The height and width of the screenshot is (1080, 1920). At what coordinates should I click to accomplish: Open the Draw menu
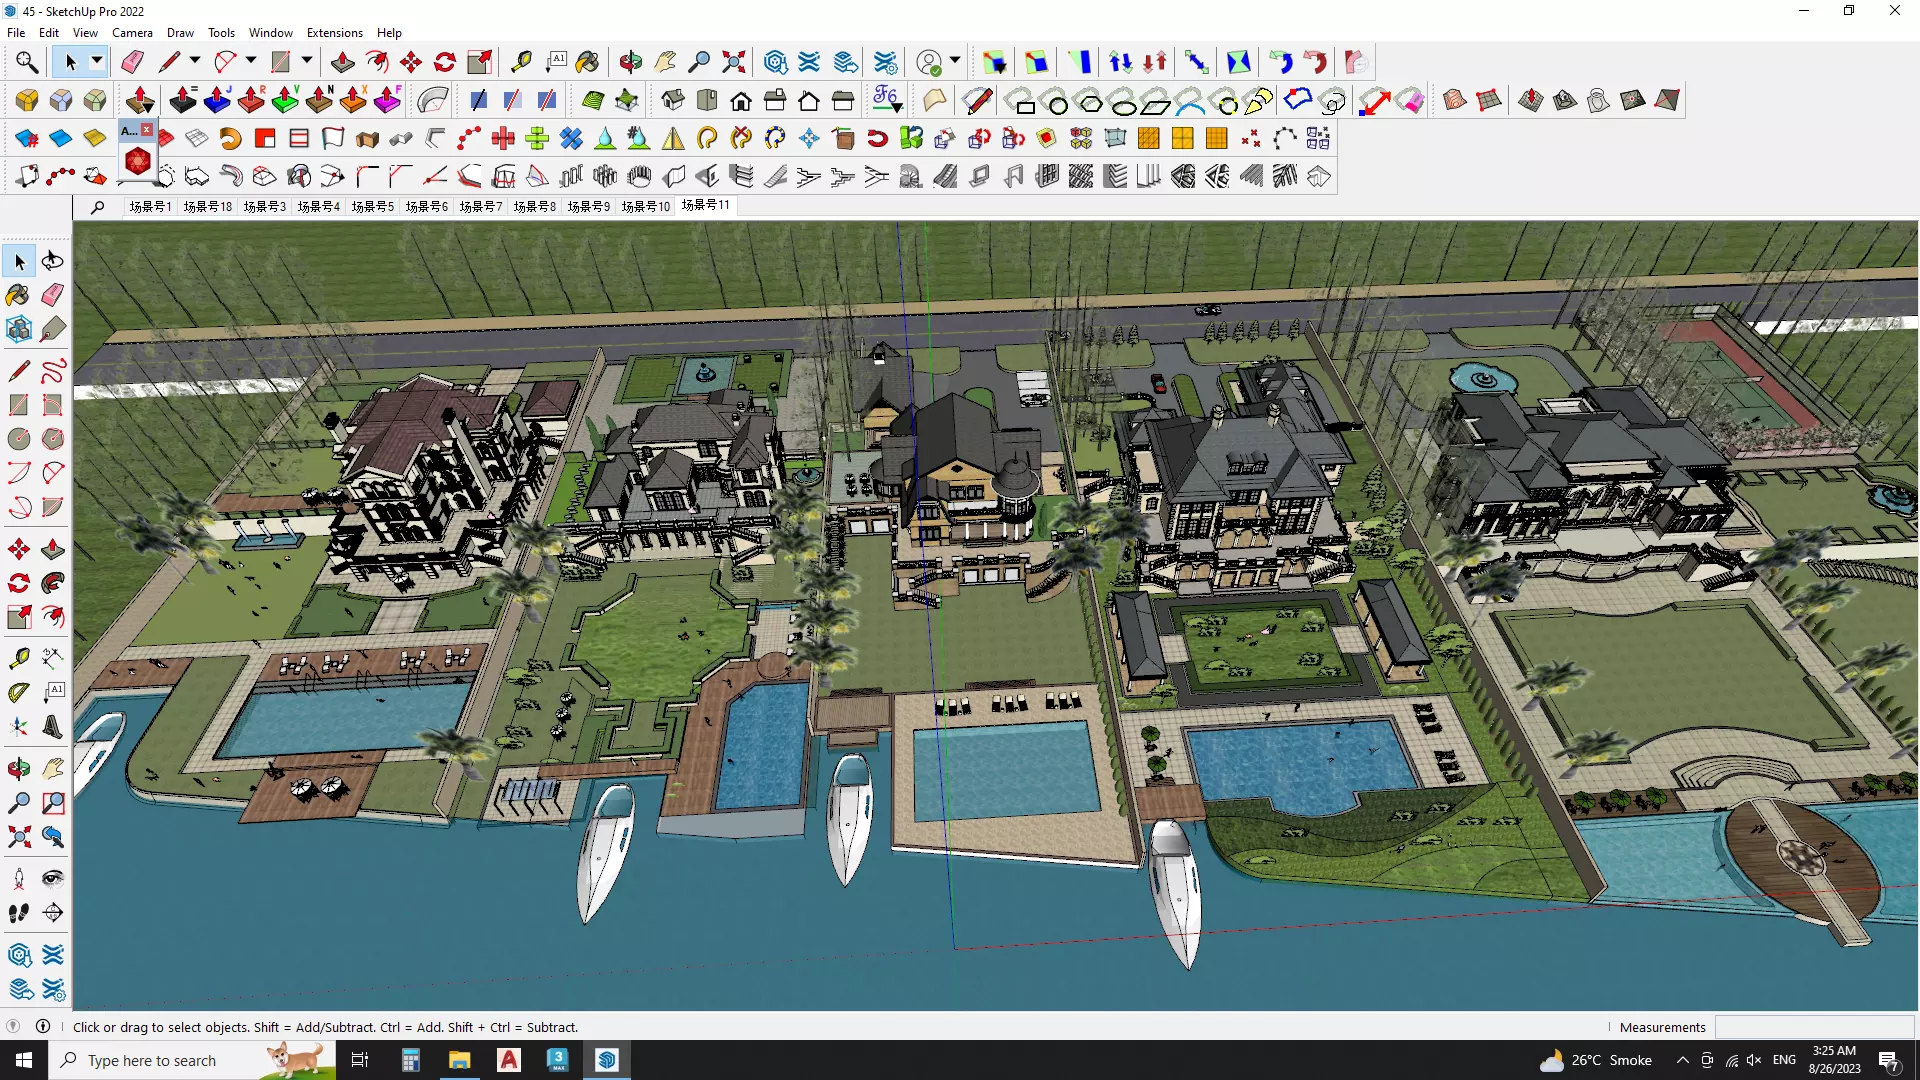180,33
